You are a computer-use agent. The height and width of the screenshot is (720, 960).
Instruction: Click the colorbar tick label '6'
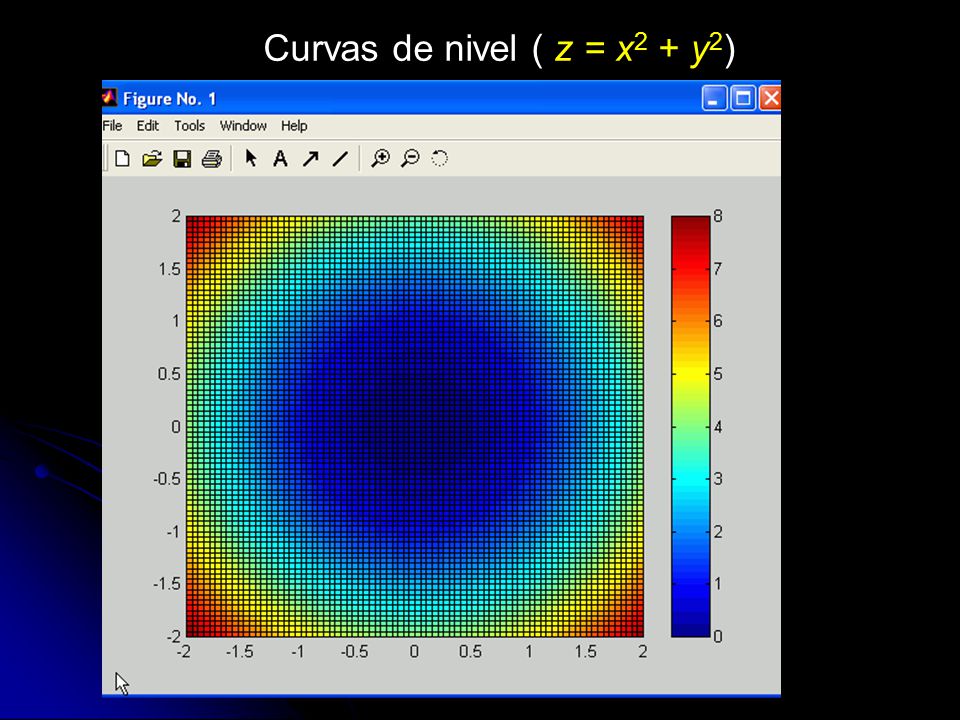coord(718,321)
